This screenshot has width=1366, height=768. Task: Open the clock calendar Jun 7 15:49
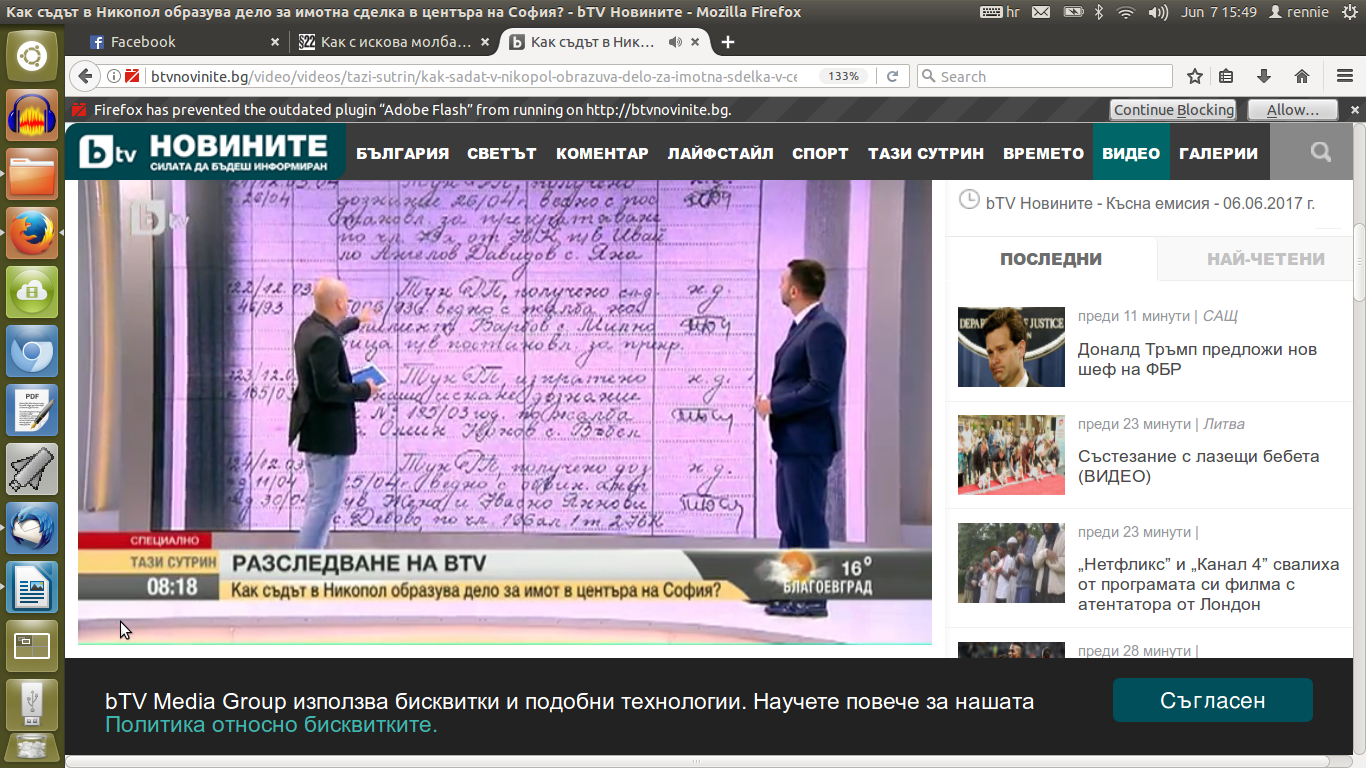tap(1217, 12)
